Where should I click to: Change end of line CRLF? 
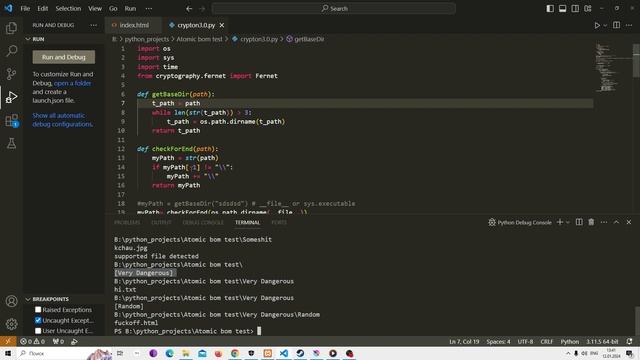click(x=547, y=341)
